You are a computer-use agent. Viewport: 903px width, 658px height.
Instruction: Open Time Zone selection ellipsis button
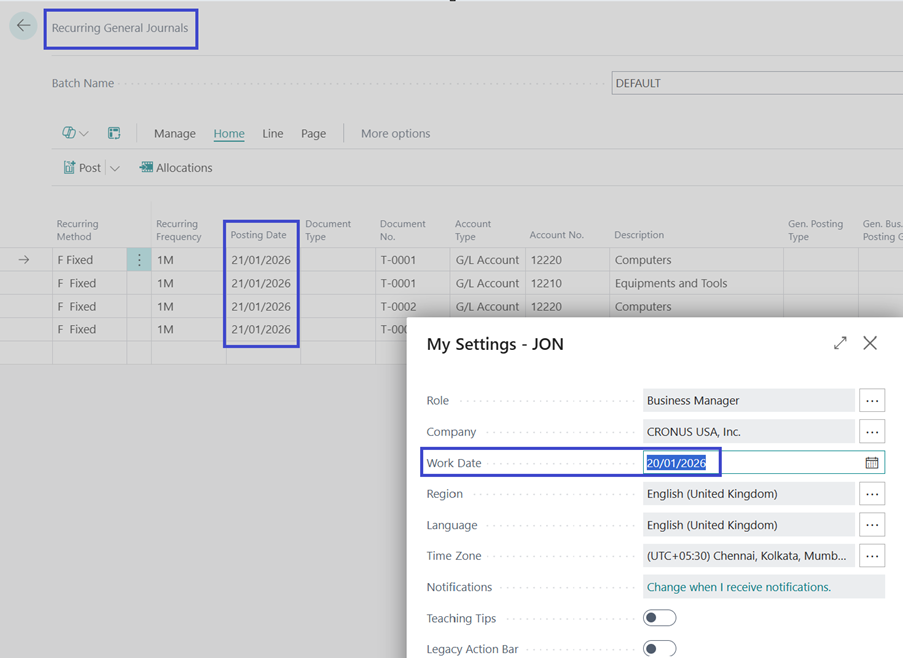point(872,556)
